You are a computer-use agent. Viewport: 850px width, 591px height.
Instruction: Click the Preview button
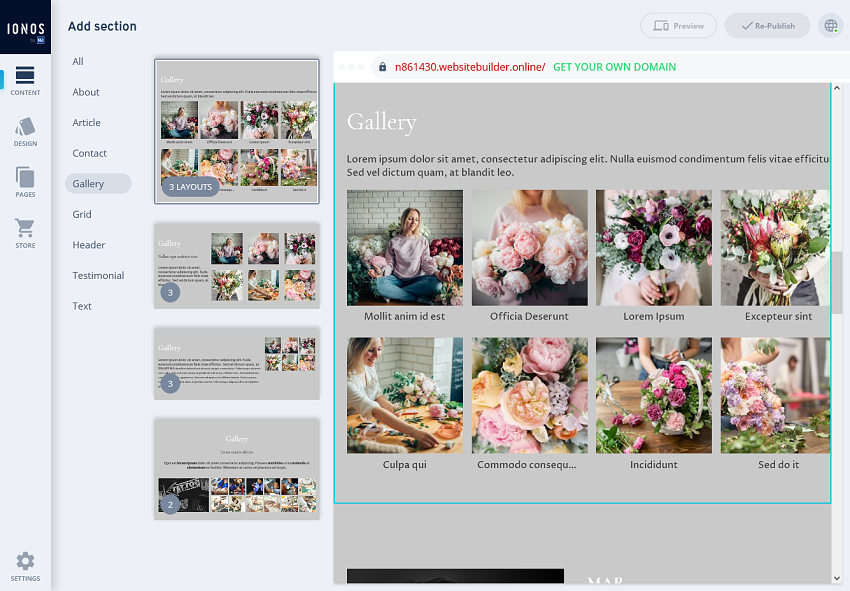(x=678, y=26)
